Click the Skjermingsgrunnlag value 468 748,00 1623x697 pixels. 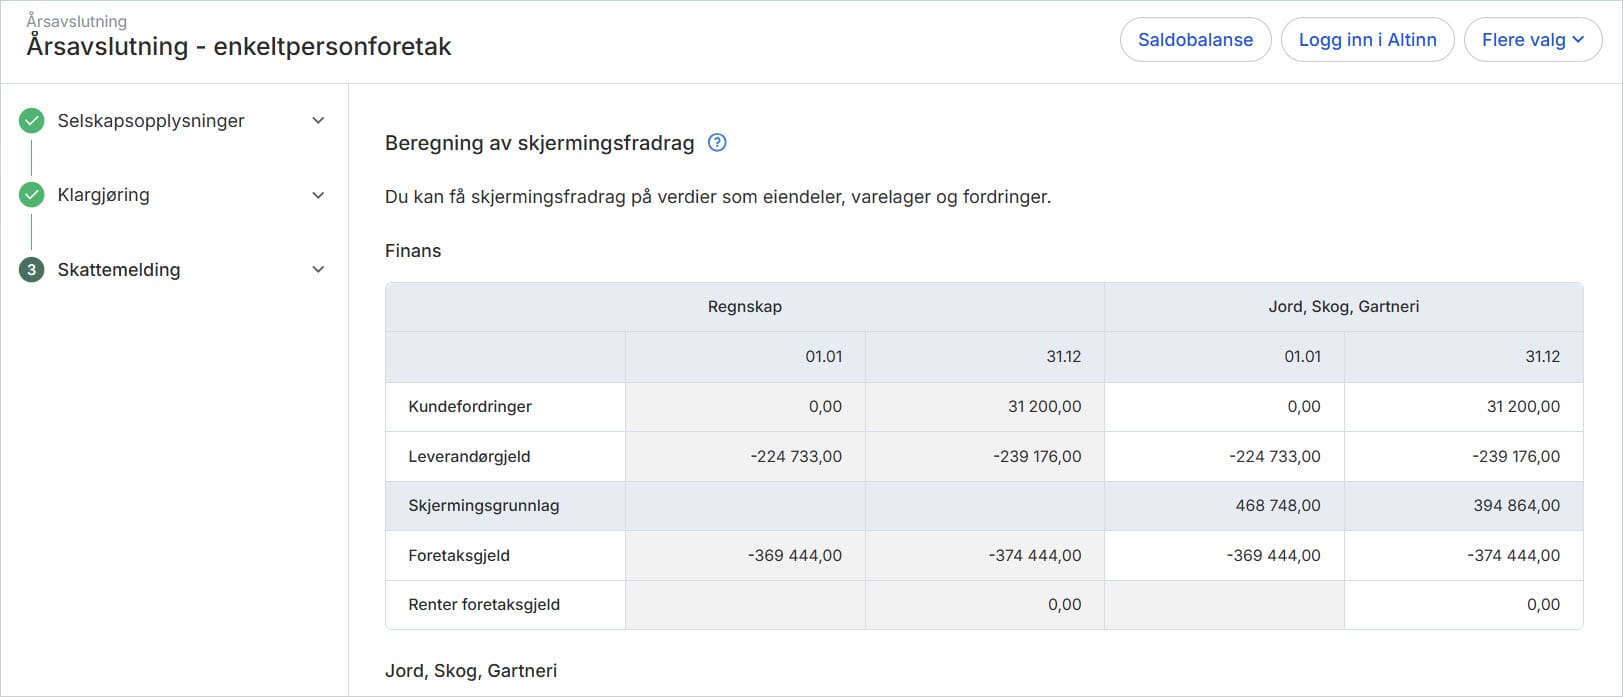click(x=1277, y=506)
